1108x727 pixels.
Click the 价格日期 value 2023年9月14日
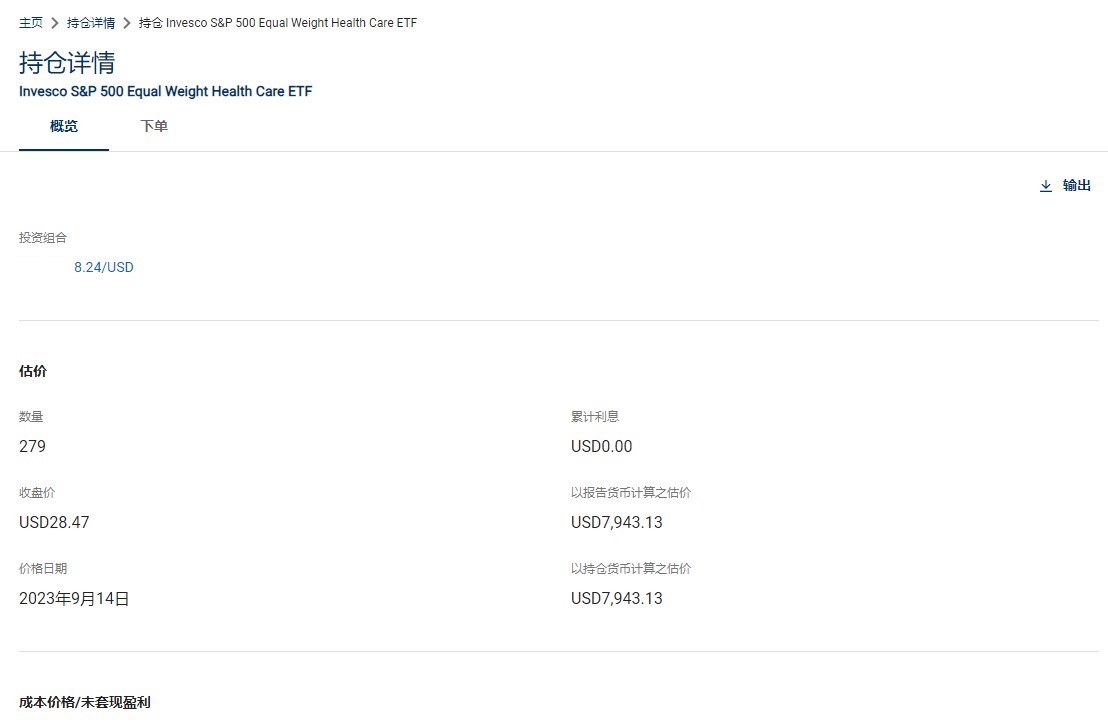(x=74, y=598)
